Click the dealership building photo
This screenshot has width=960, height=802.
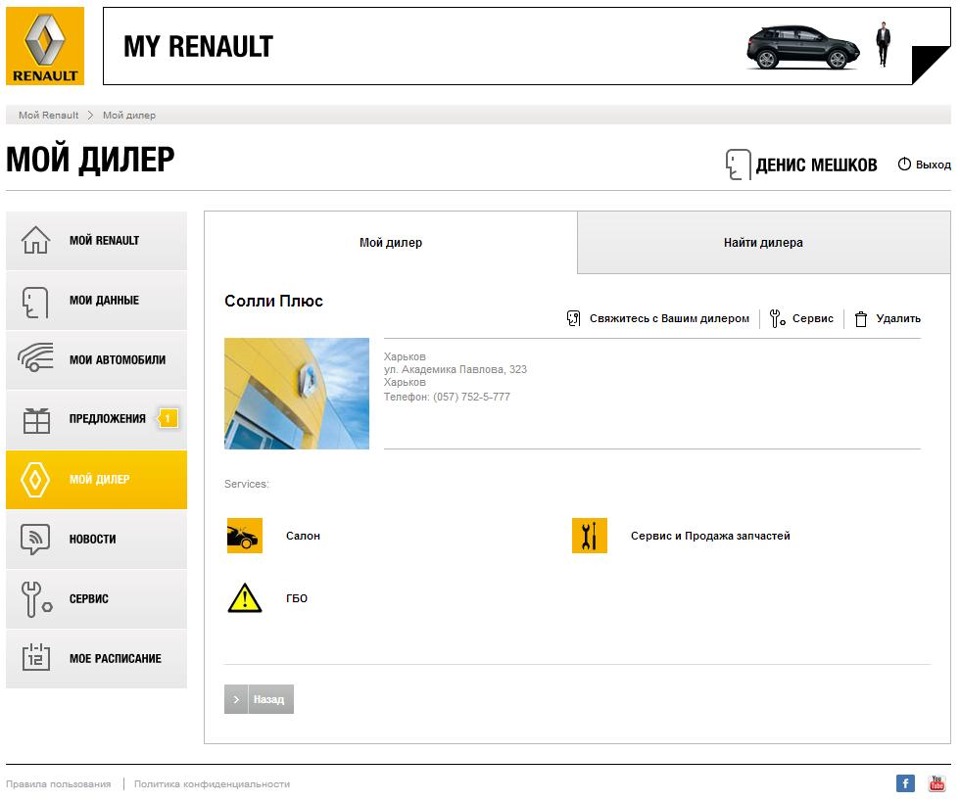[x=296, y=394]
